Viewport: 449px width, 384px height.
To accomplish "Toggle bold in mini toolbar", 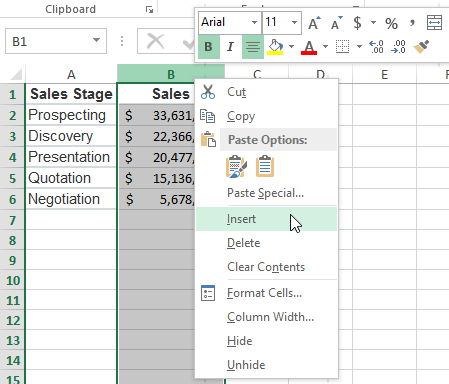I will point(209,47).
